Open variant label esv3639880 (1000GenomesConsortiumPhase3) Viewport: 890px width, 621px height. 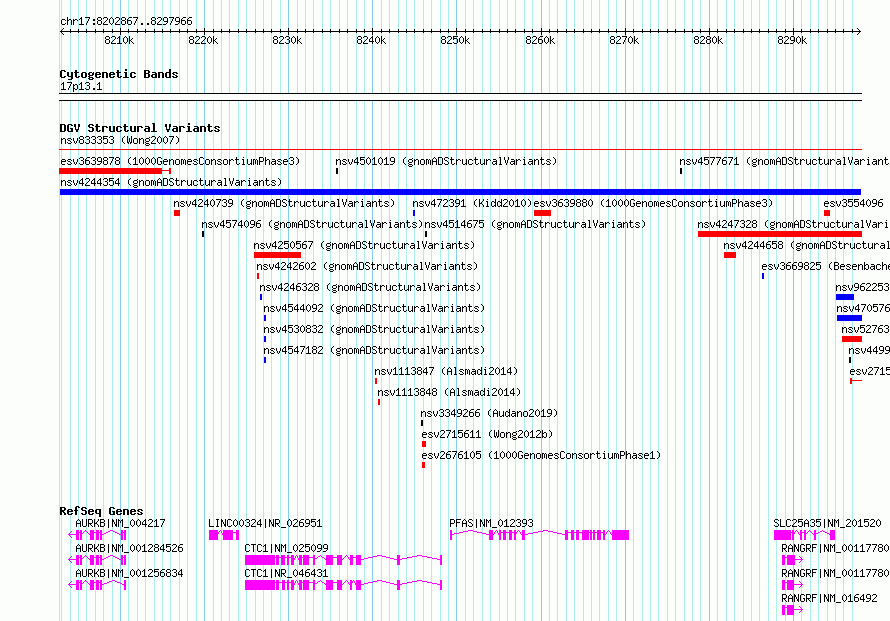(x=653, y=203)
